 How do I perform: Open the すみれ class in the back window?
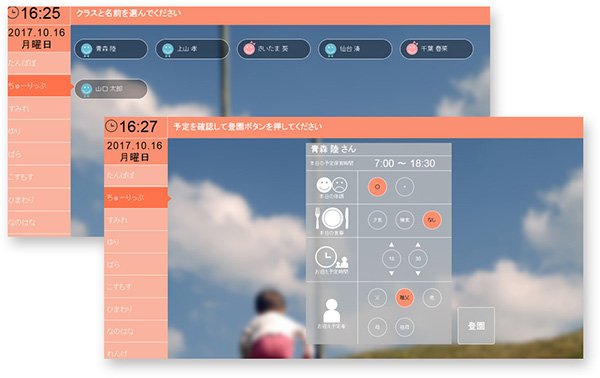(x=39, y=108)
